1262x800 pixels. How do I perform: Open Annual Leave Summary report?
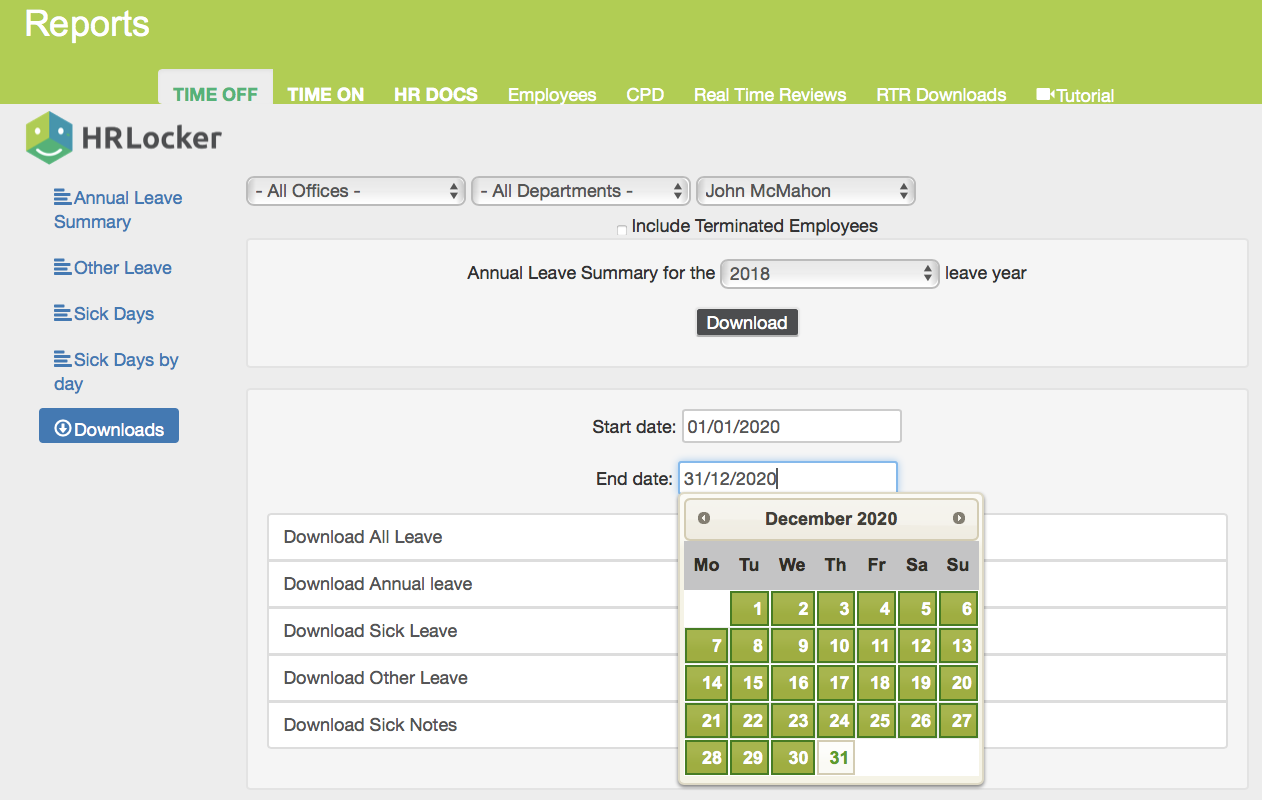coord(117,209)
